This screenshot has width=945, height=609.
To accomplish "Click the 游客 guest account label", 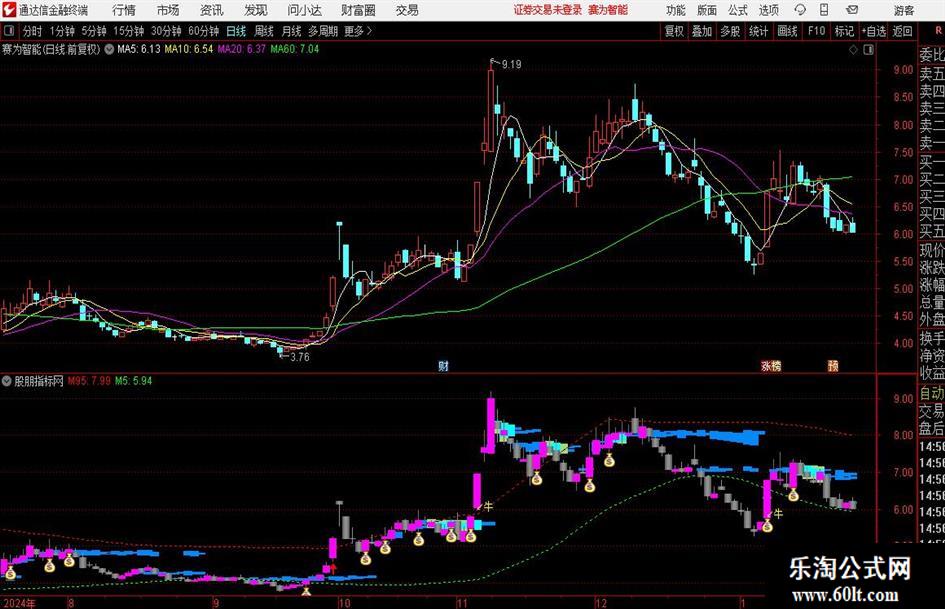I will pos(904,10).
